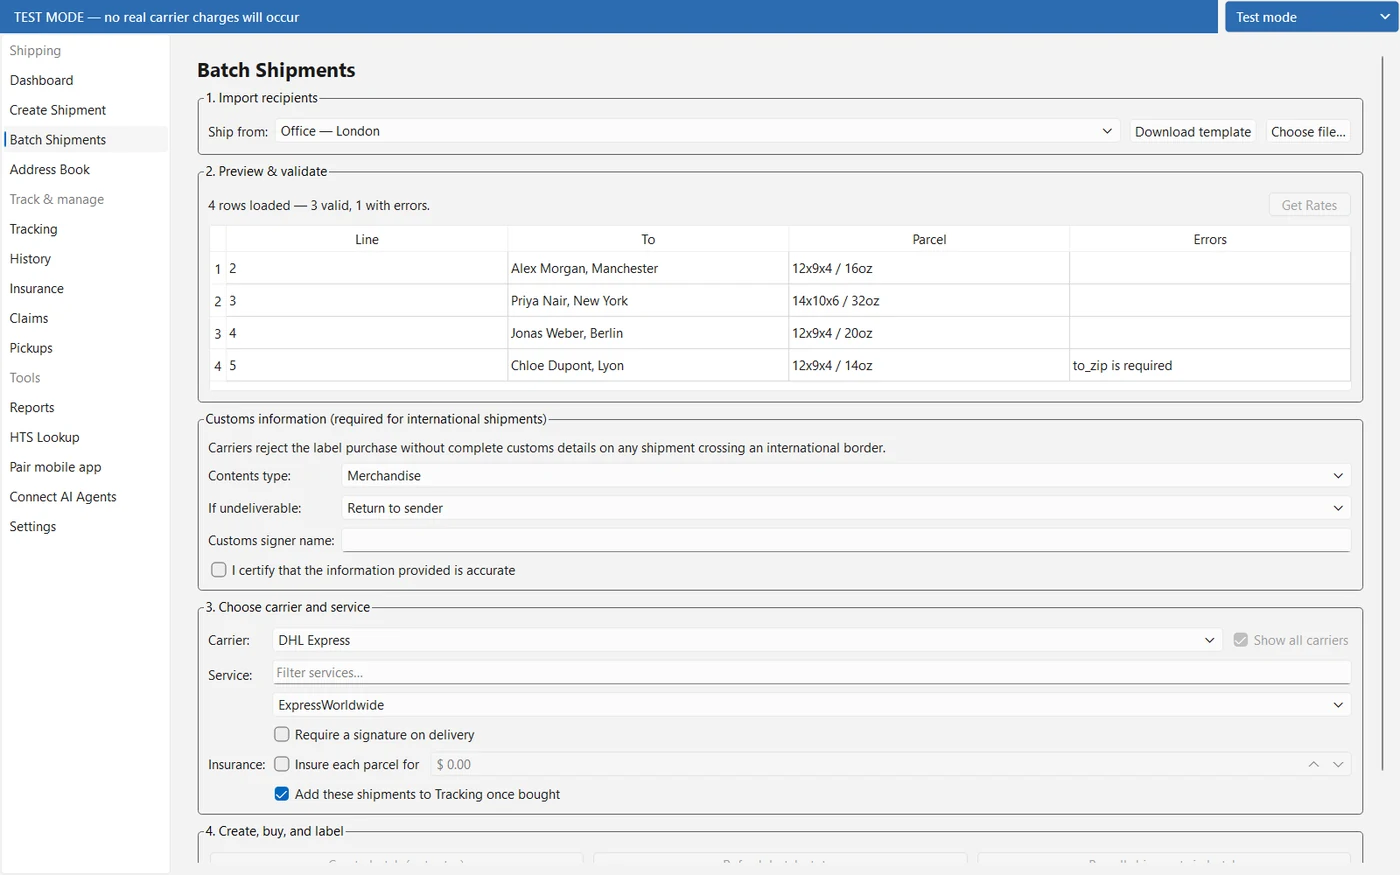Viewport: 1400px width, 875px height.
Task: Click the Errors column header
Action: point(1210,240)
